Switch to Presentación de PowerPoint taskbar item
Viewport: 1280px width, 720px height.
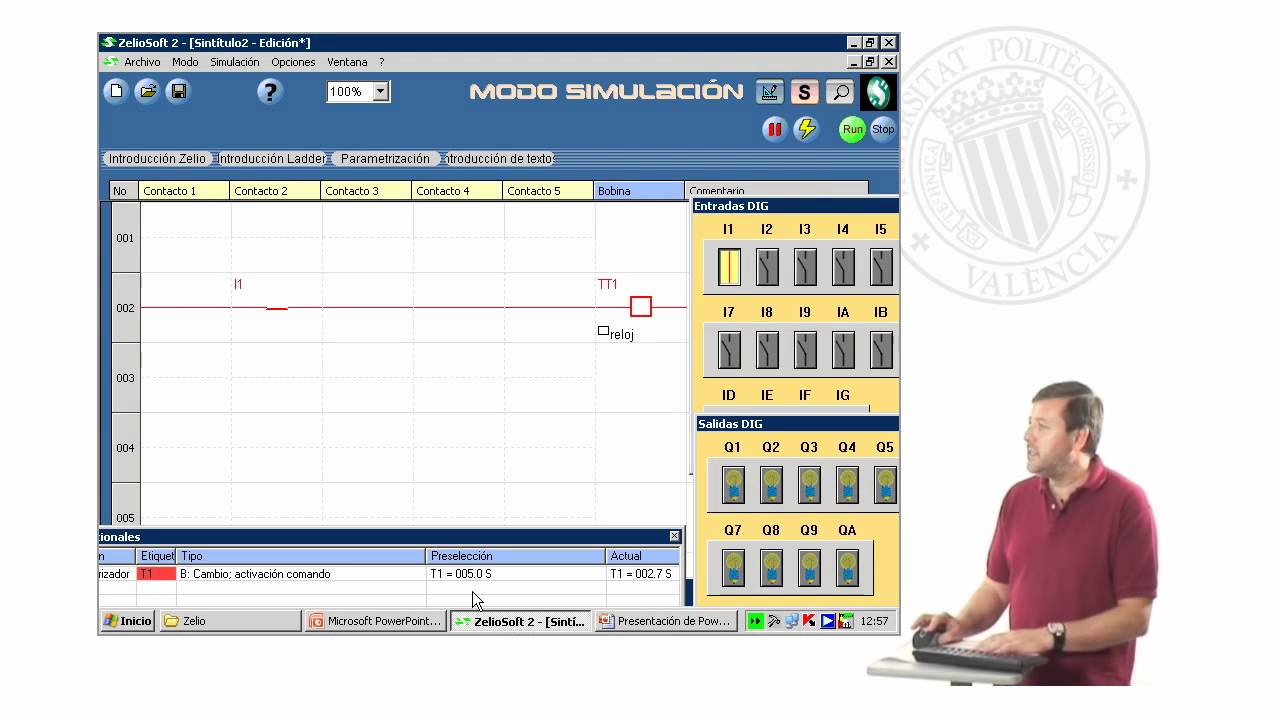(x=666, y=621)
